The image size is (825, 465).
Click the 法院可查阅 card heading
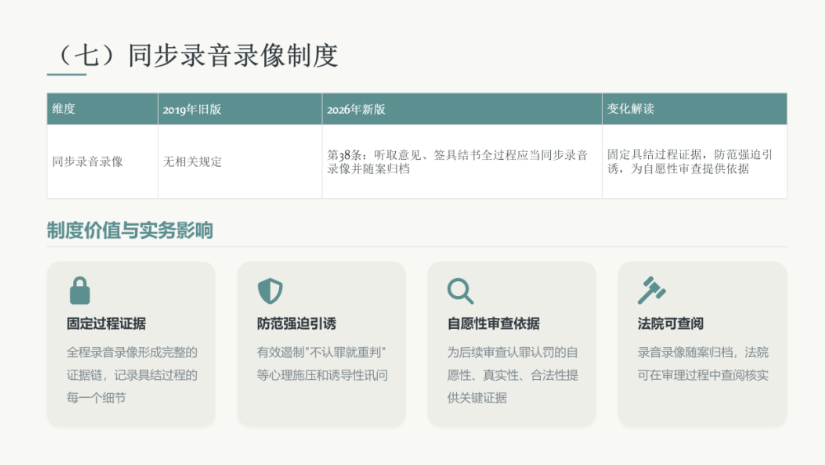click(x=670, y=324)
